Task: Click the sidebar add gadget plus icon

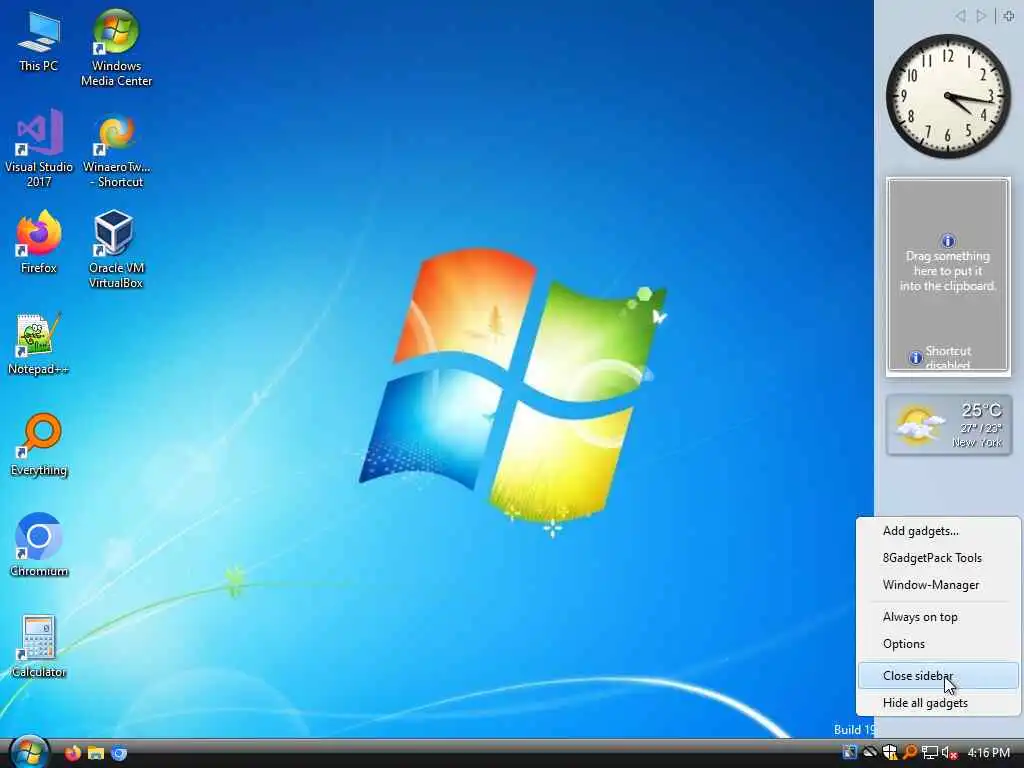Action: click(x=1008, y=16)
